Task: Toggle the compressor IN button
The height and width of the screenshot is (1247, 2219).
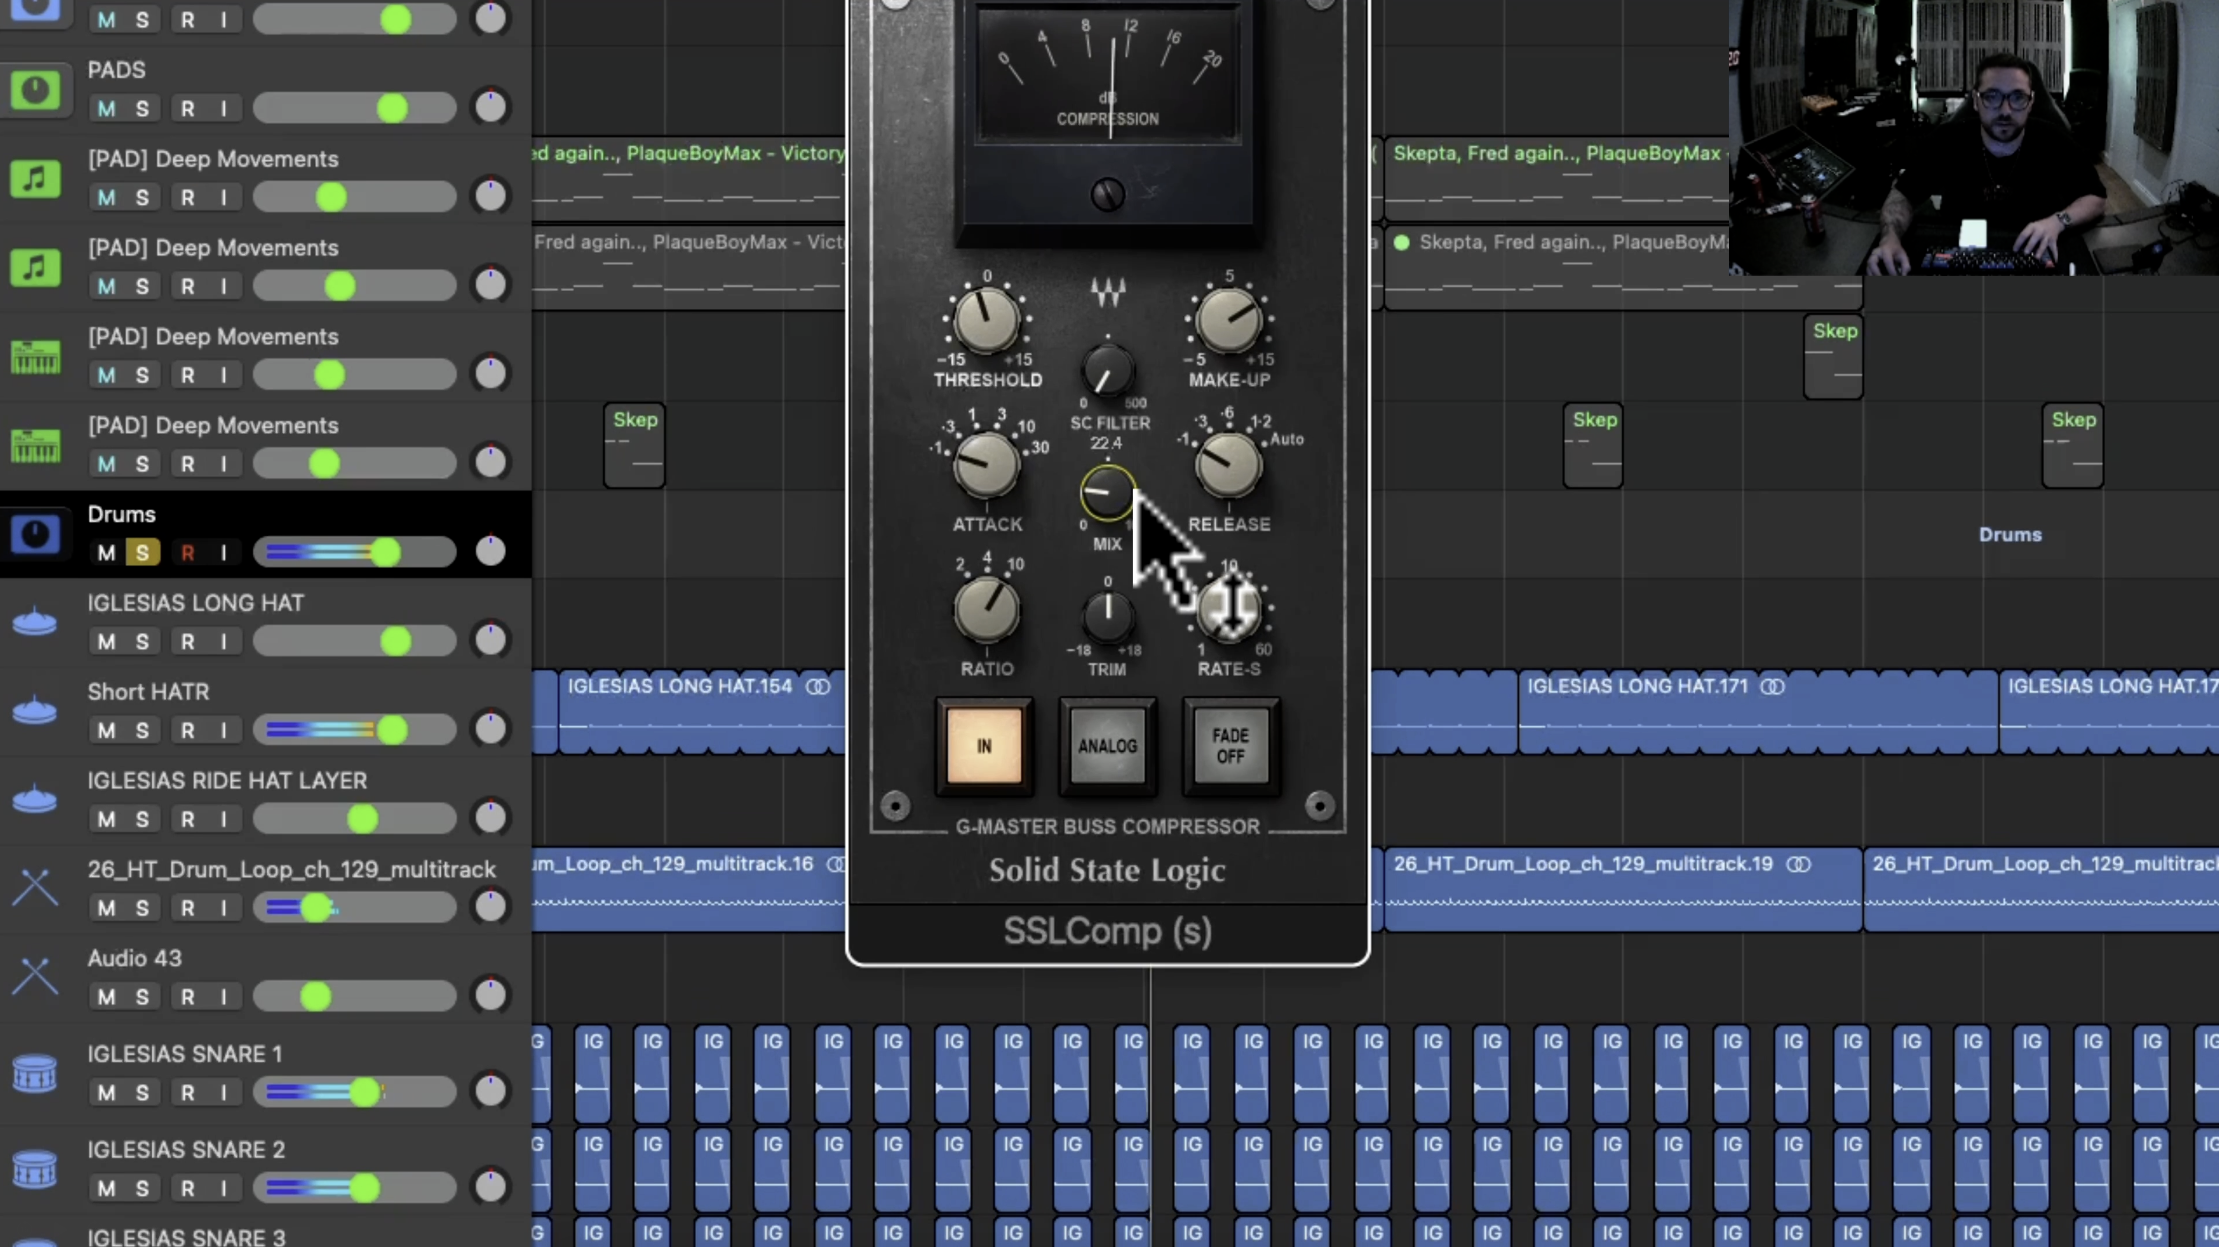Action: 984,746
